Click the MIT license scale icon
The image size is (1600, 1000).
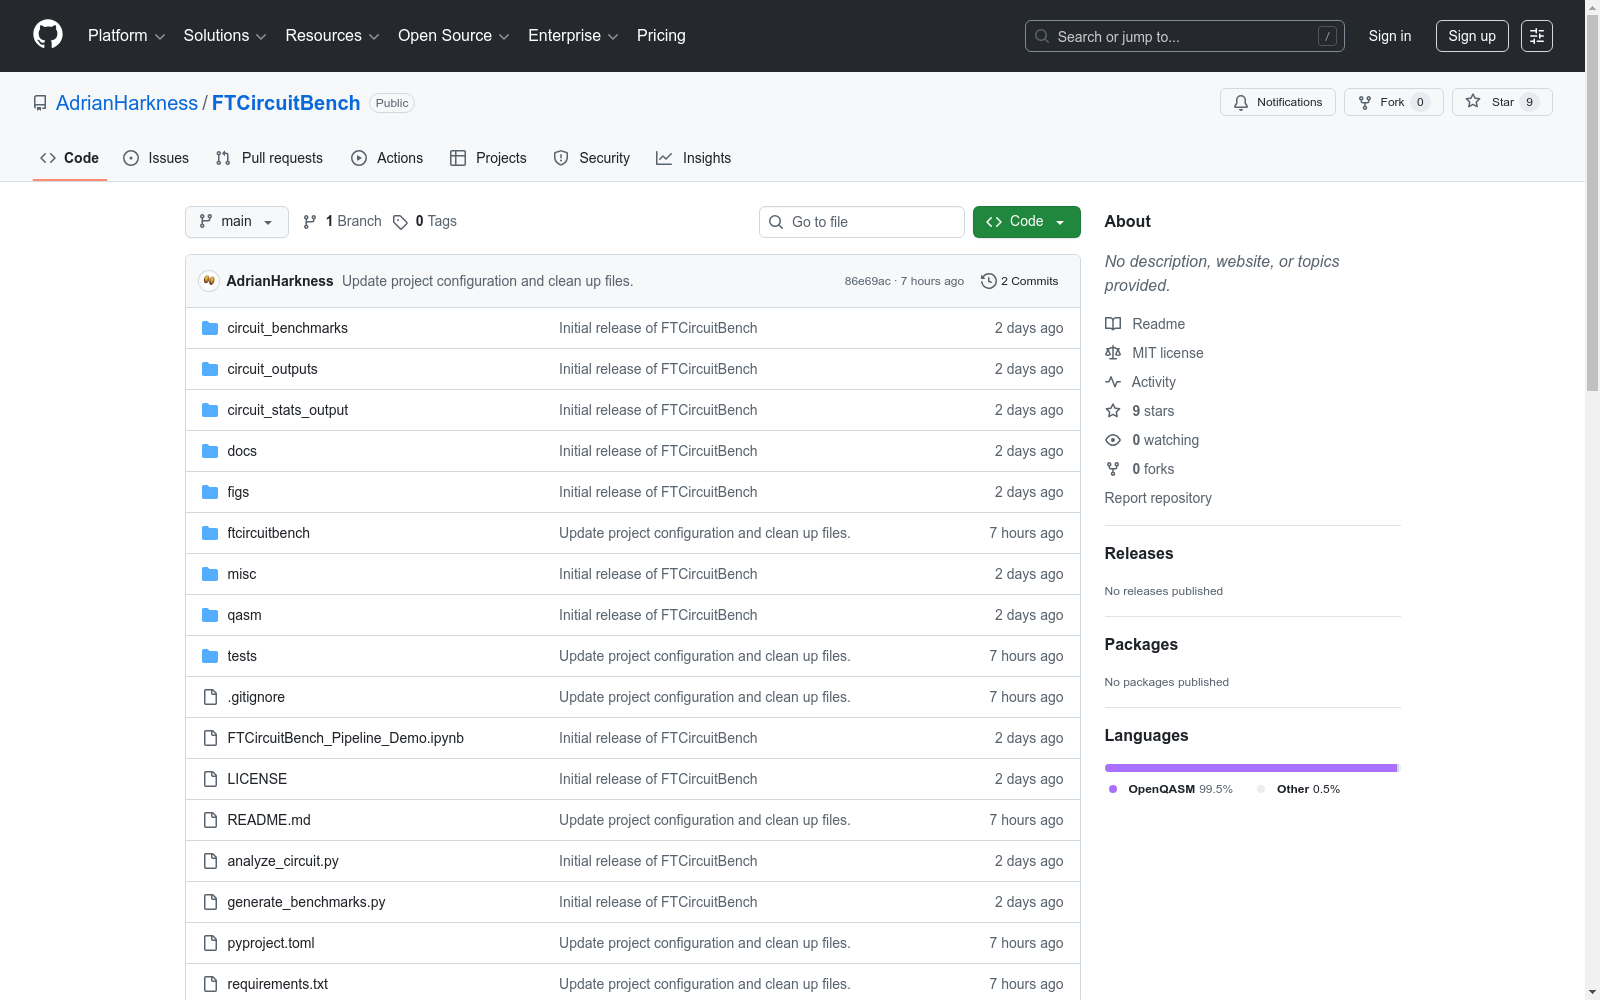1113,353
